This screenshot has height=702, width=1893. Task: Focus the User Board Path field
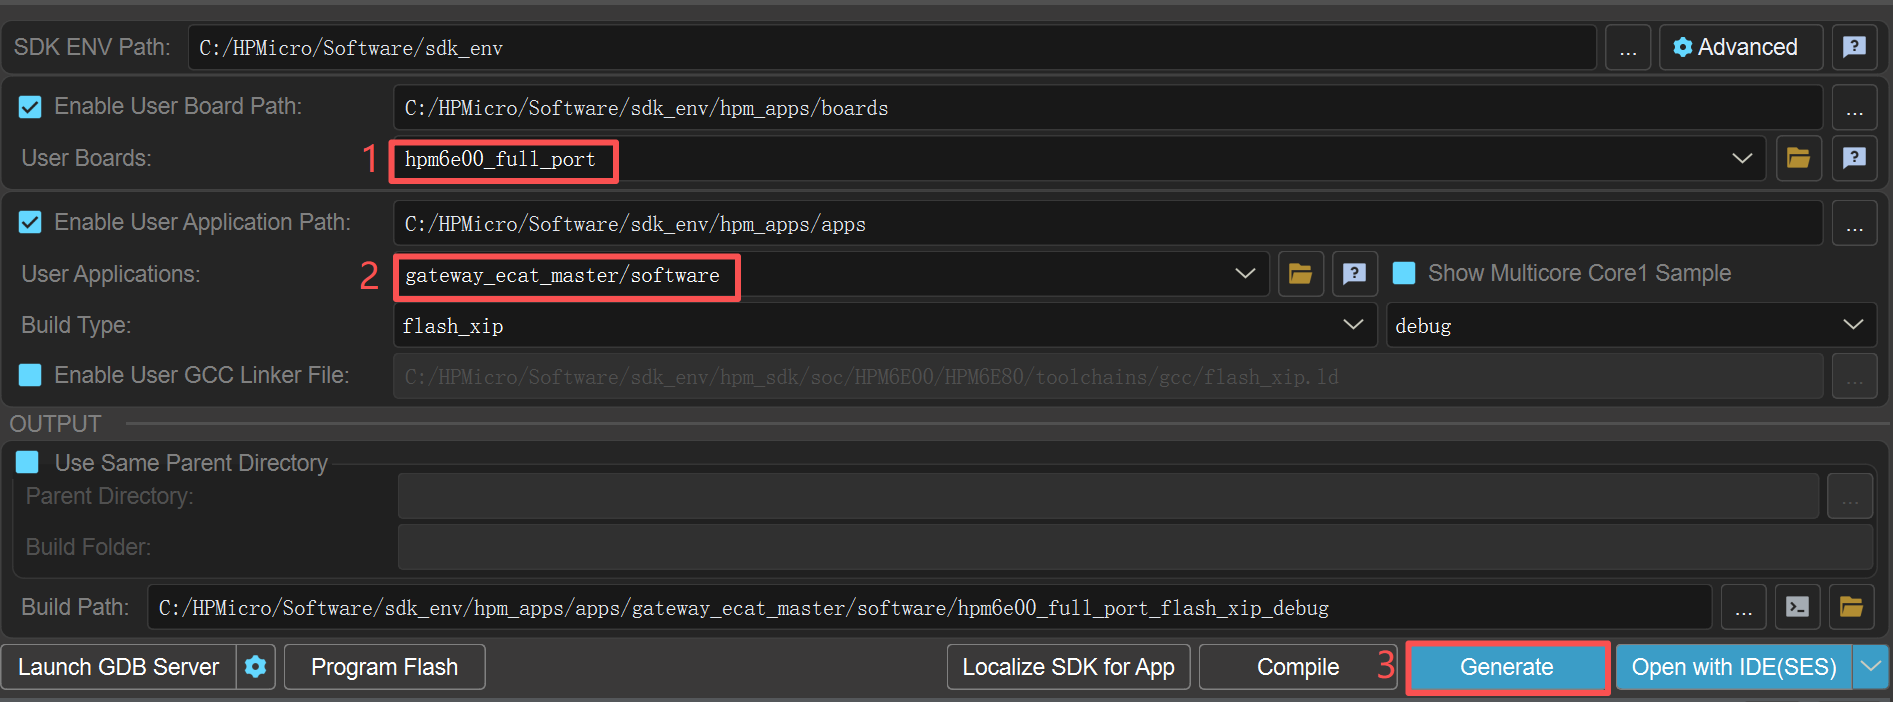pyautogui.click(x=1108, y=108)
